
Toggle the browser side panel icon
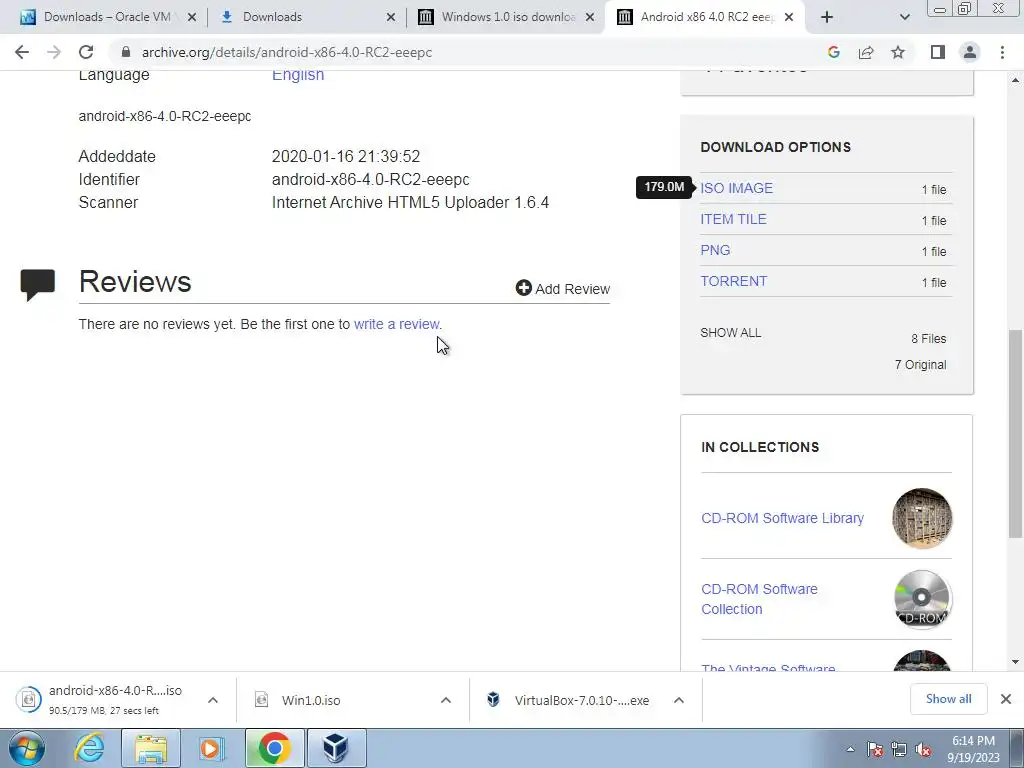938,52
